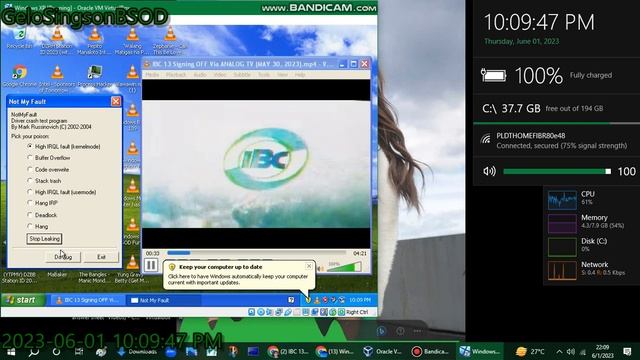640x360 pixels.
Task: Open the host notification center icon
Action: 627,351
